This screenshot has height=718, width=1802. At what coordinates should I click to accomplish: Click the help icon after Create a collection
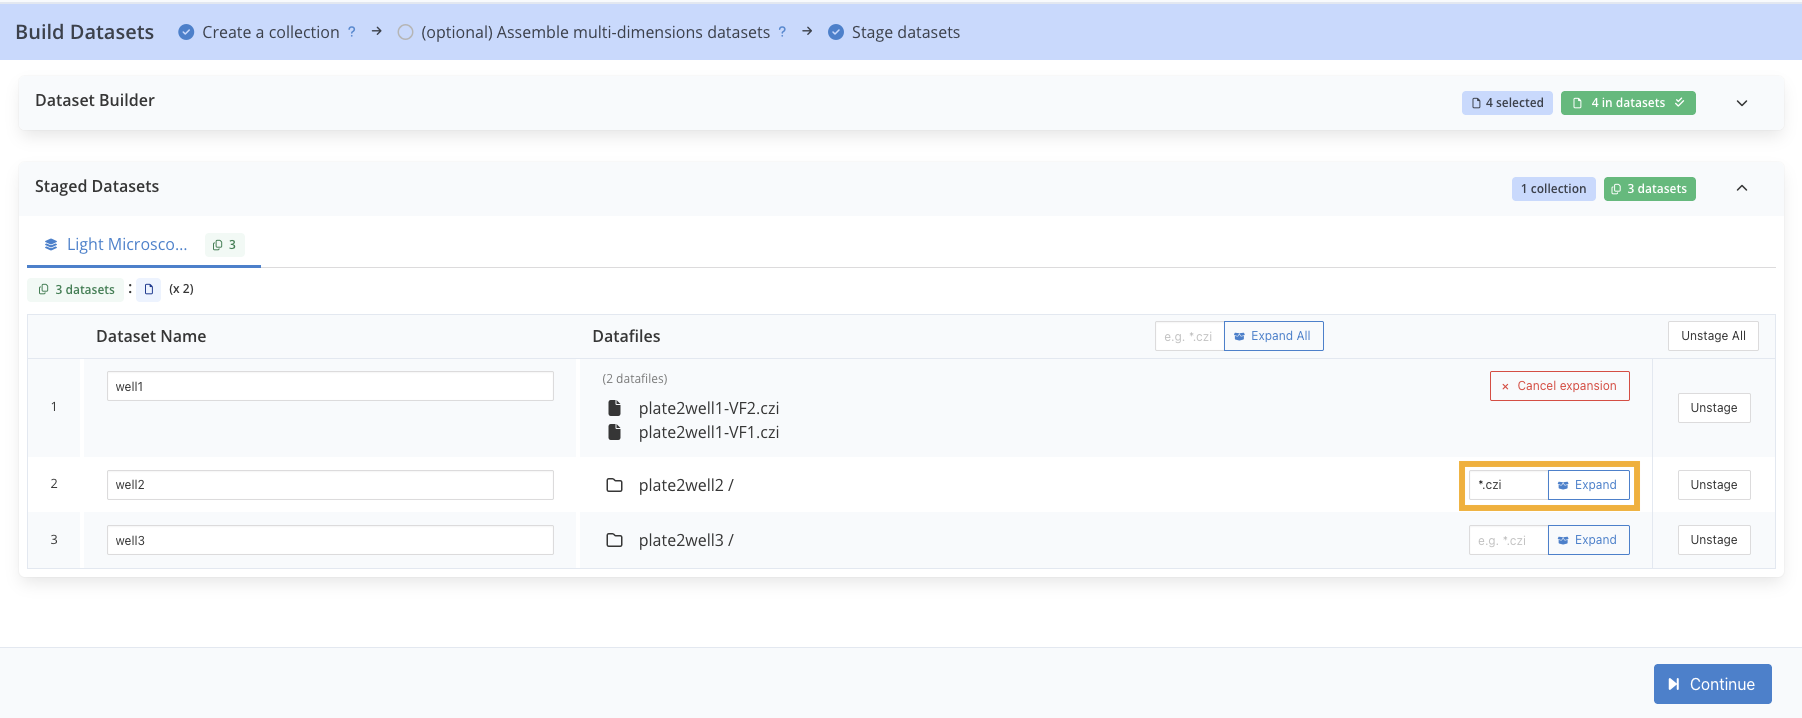[x=352, y=32]
